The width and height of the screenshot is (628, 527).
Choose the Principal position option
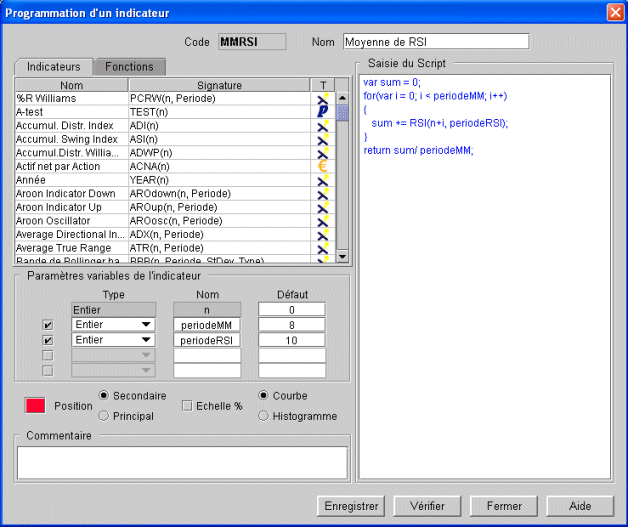[x=103, y=416]
